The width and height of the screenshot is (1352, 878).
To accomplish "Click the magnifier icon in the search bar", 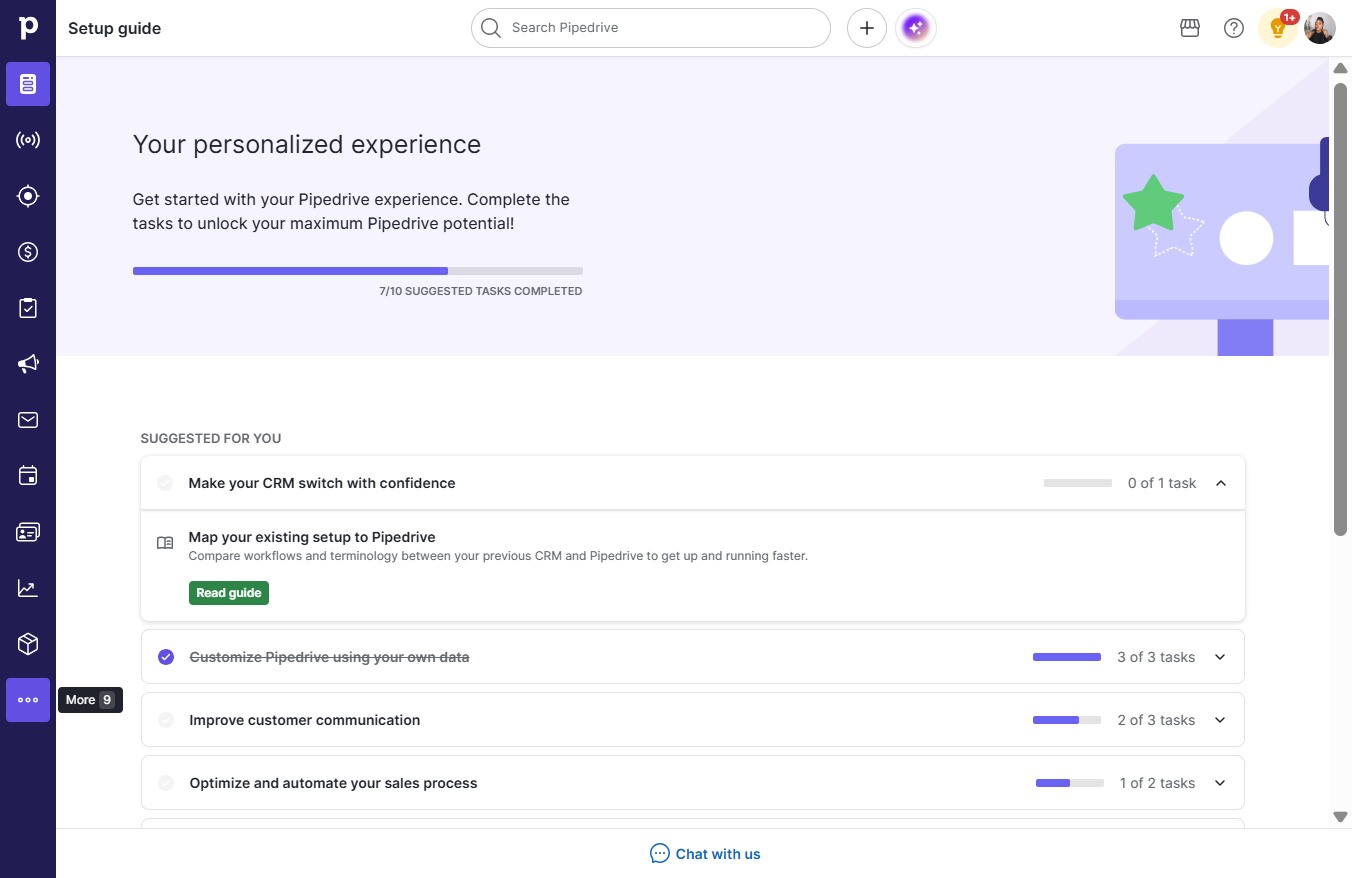I will tap(490, 28).
